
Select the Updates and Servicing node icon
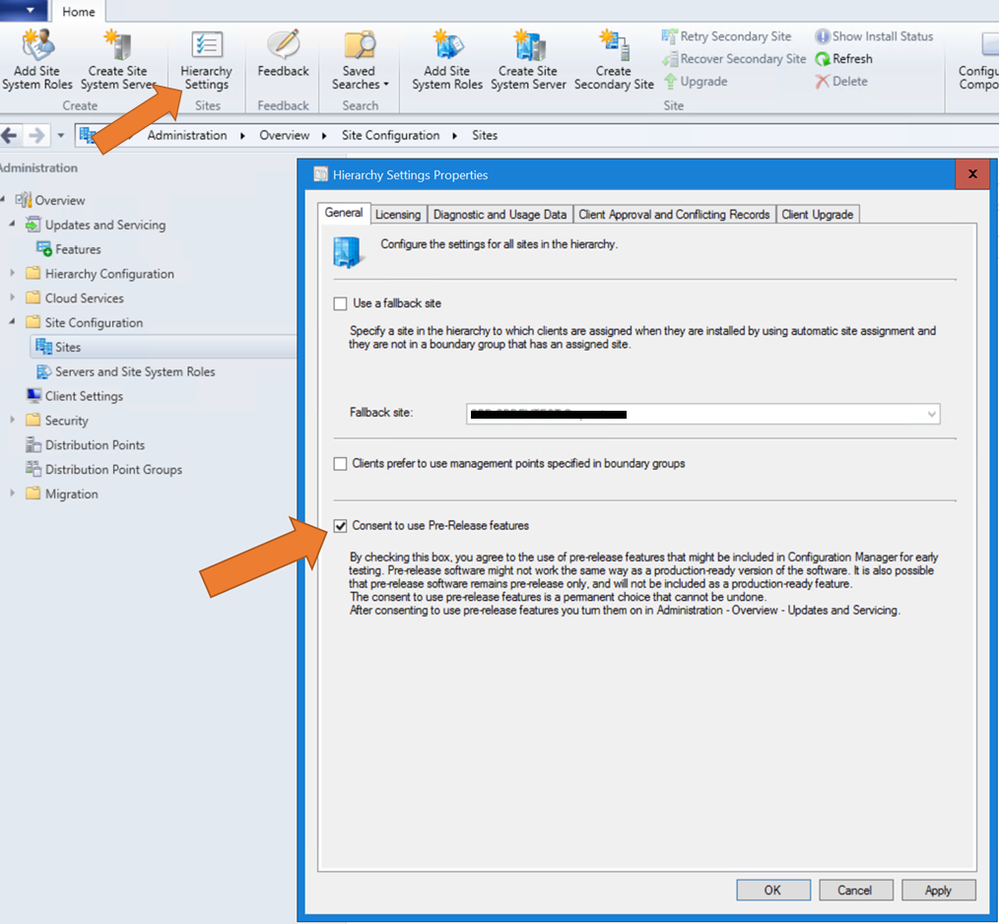point(33,224)
